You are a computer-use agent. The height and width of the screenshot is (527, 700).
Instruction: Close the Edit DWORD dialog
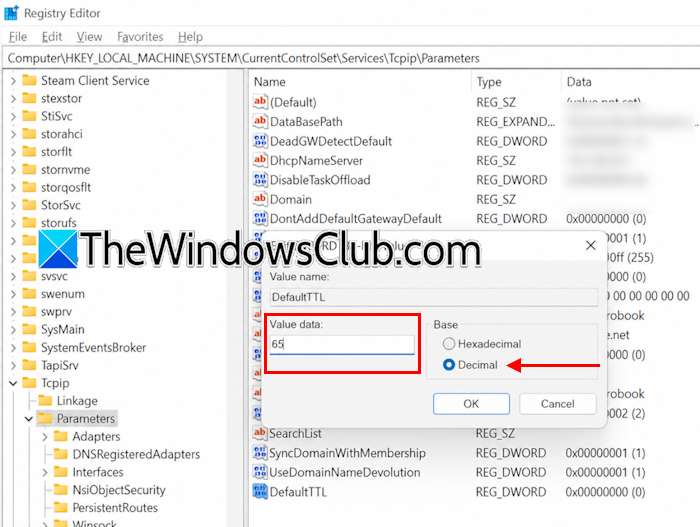[591, 245]
